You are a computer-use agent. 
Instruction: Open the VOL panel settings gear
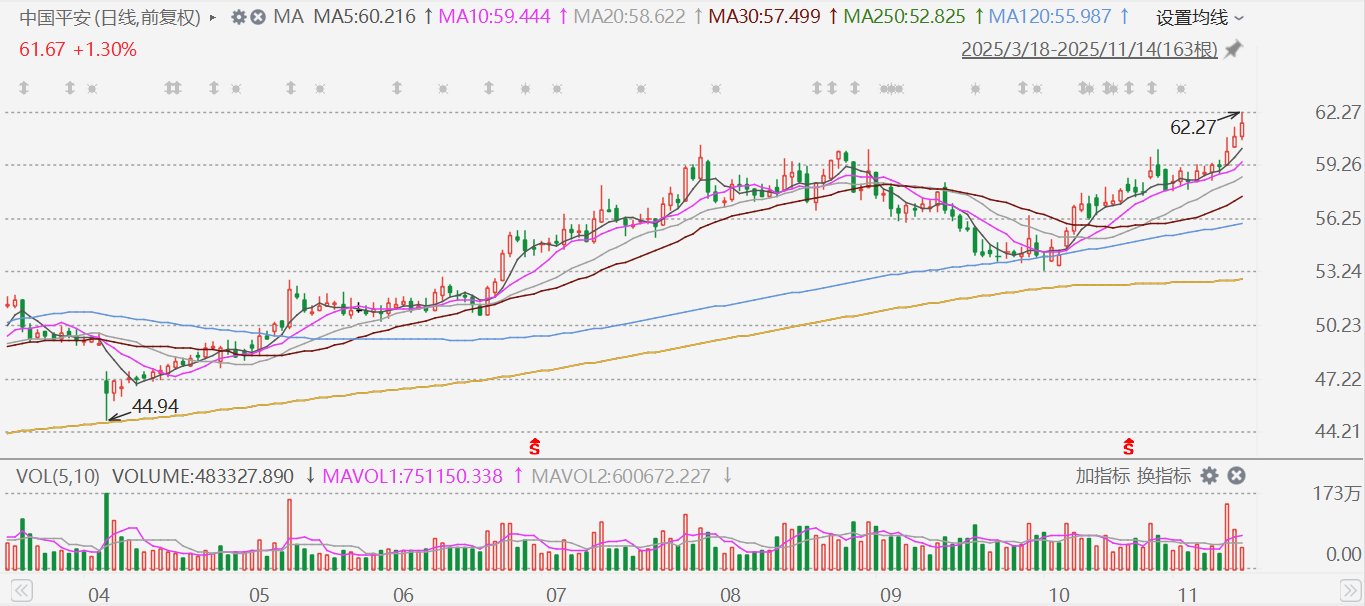[x=1210, y=476]
